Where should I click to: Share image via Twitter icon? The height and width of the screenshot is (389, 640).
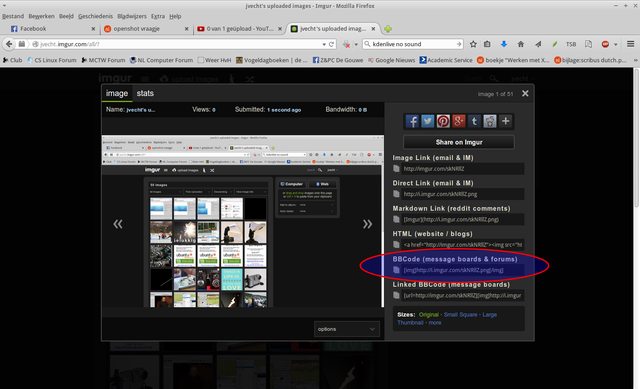tap(428, 121)
